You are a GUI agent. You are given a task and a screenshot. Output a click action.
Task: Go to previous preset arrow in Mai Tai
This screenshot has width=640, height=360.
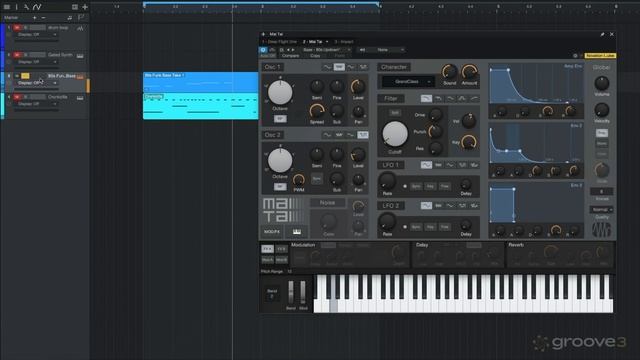pyautogui.click(x=288, y=50)
